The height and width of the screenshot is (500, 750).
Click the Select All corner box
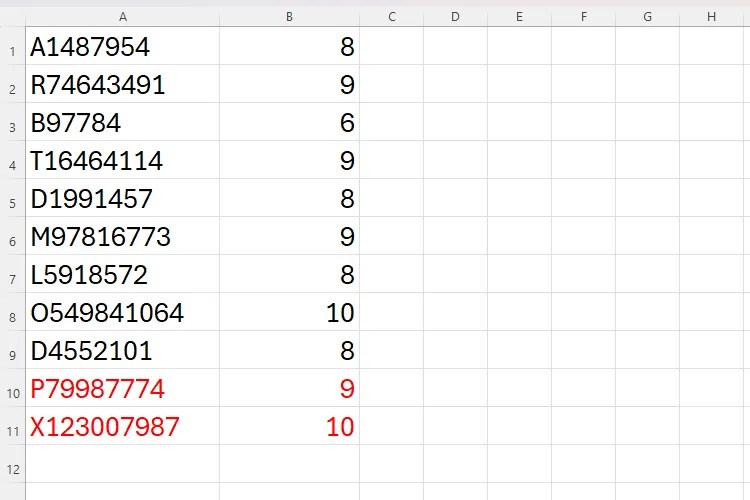tap(12, 17)
